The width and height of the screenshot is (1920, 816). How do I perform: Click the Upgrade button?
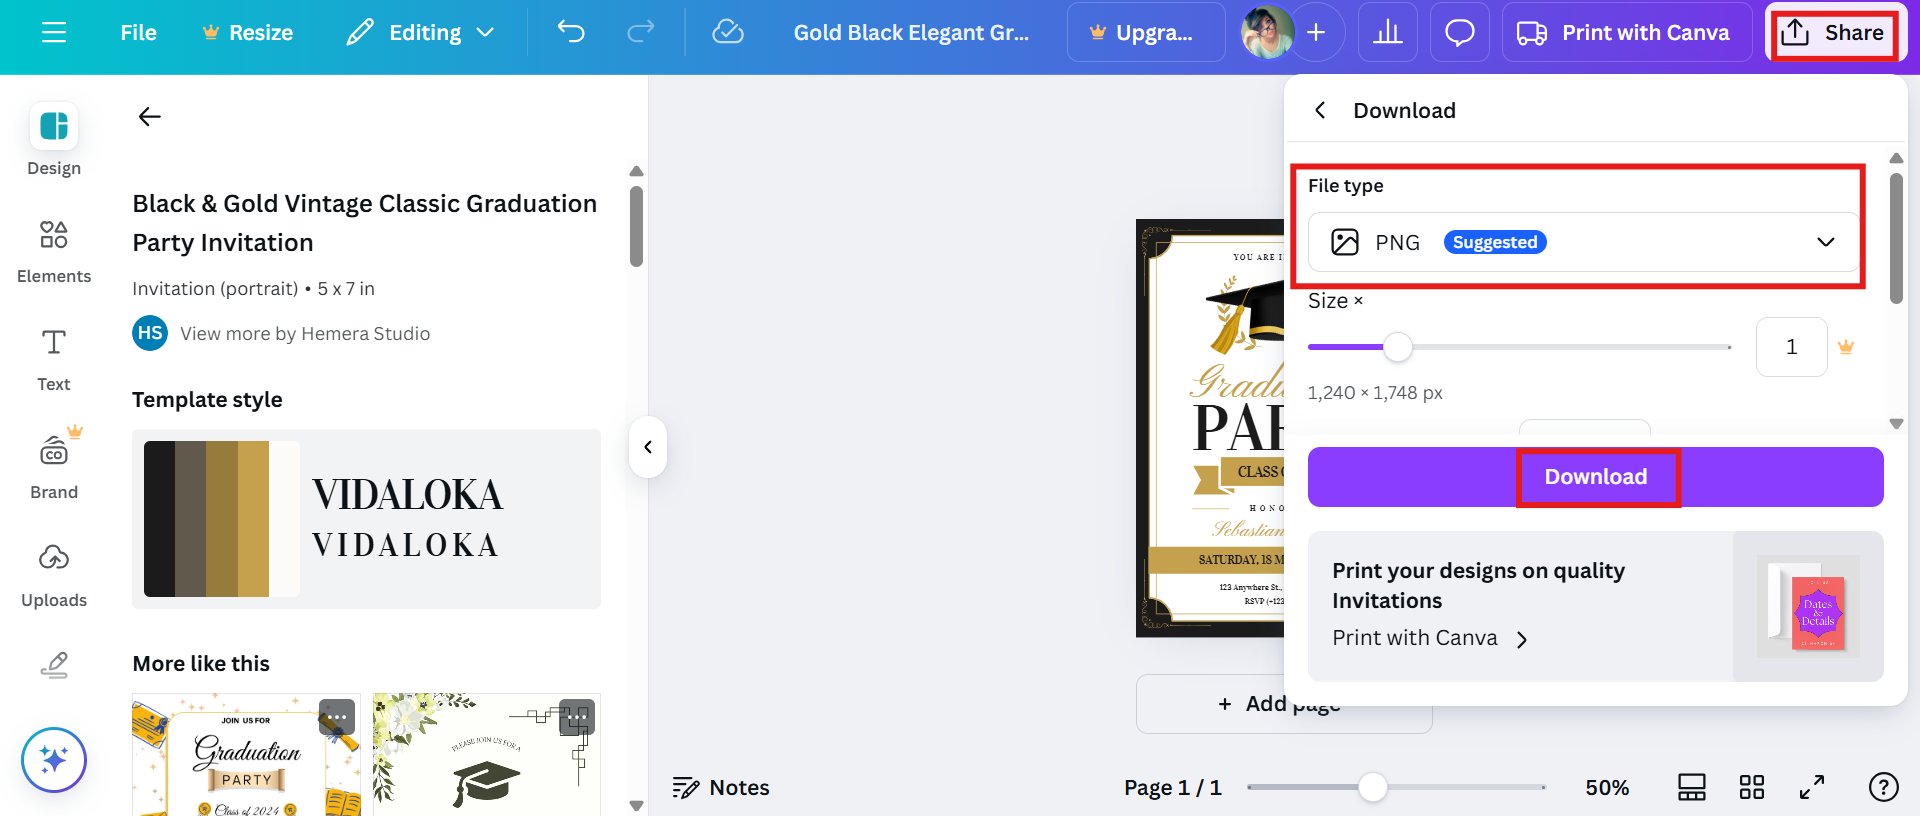[1145, 33]
